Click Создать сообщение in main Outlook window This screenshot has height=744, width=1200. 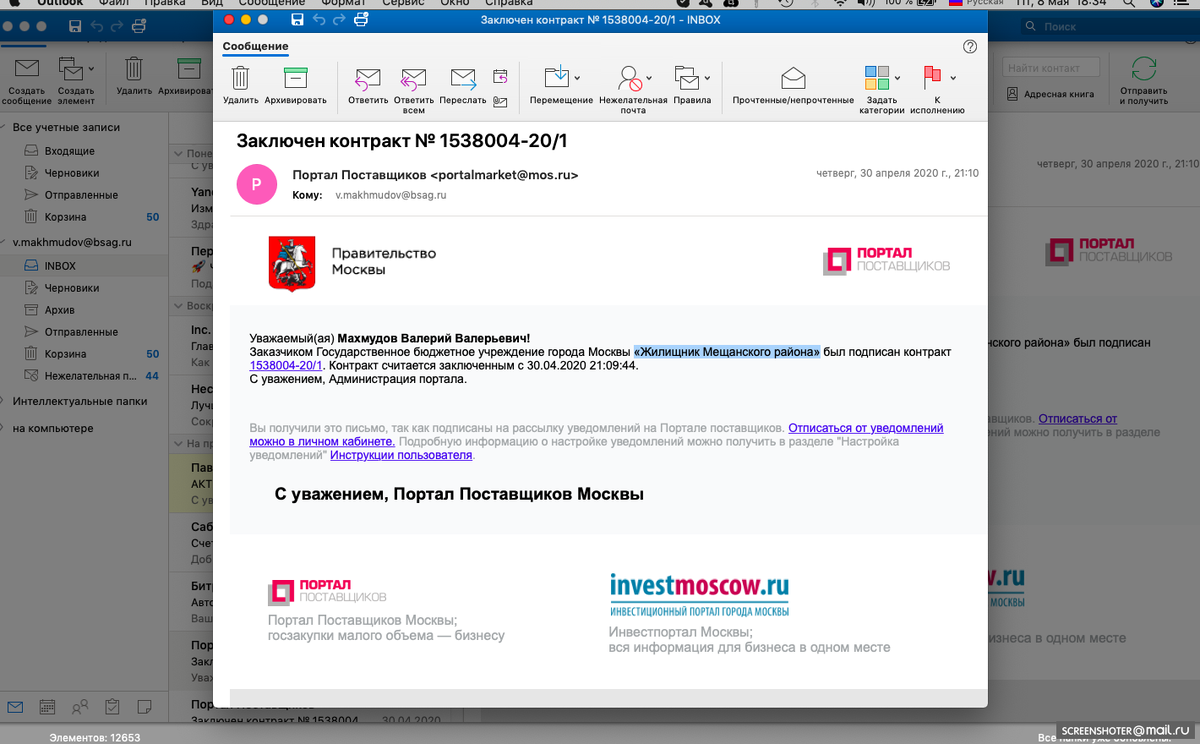(x=27, y=81)
